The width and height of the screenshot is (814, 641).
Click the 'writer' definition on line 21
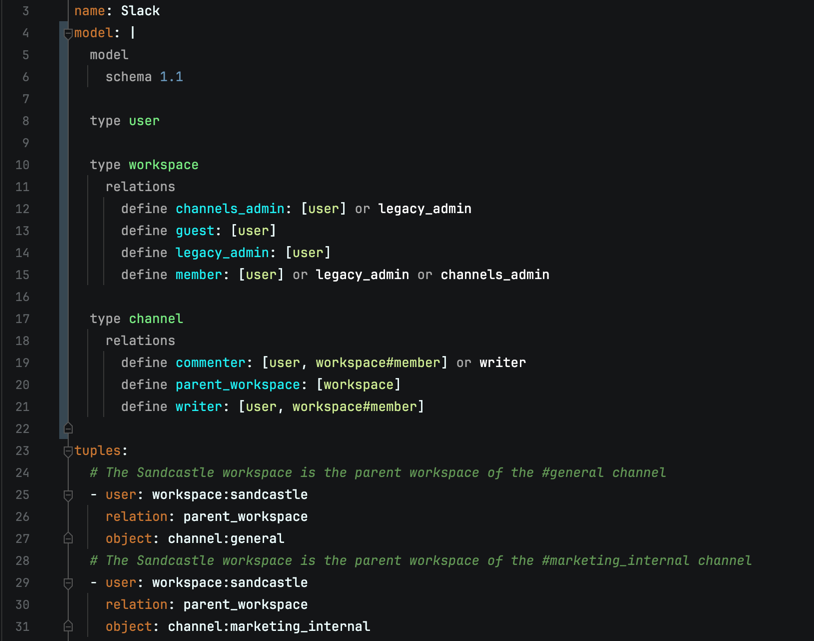199,406
